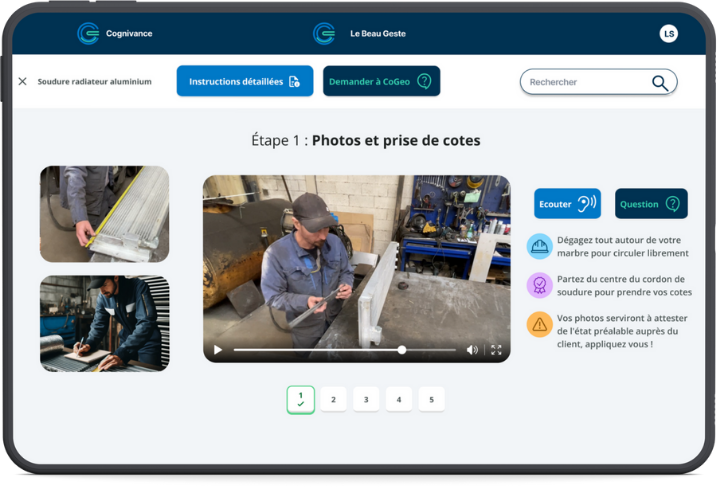This screenshot has height=490, width=717.
Task: Close the Soudure radiateur aluminium task
Action: click(22, 81)
